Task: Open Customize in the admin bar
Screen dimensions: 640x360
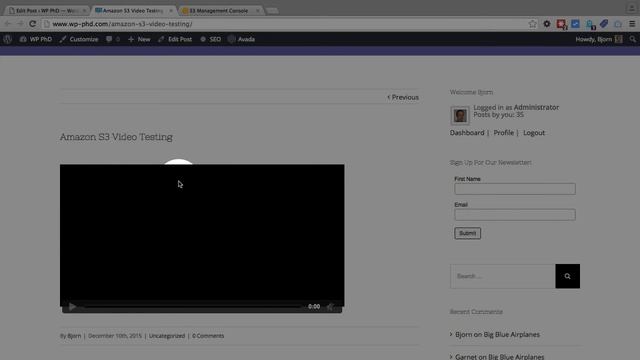Action: click(79, 39)
